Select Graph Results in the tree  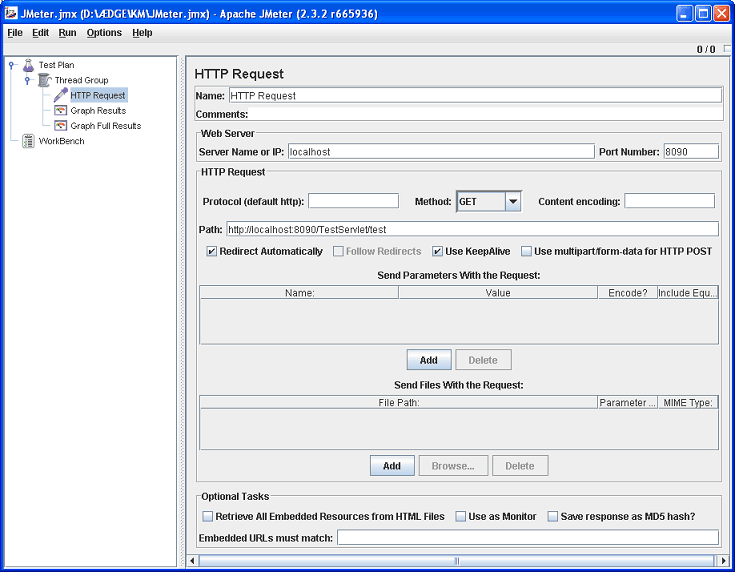[98, 111]
